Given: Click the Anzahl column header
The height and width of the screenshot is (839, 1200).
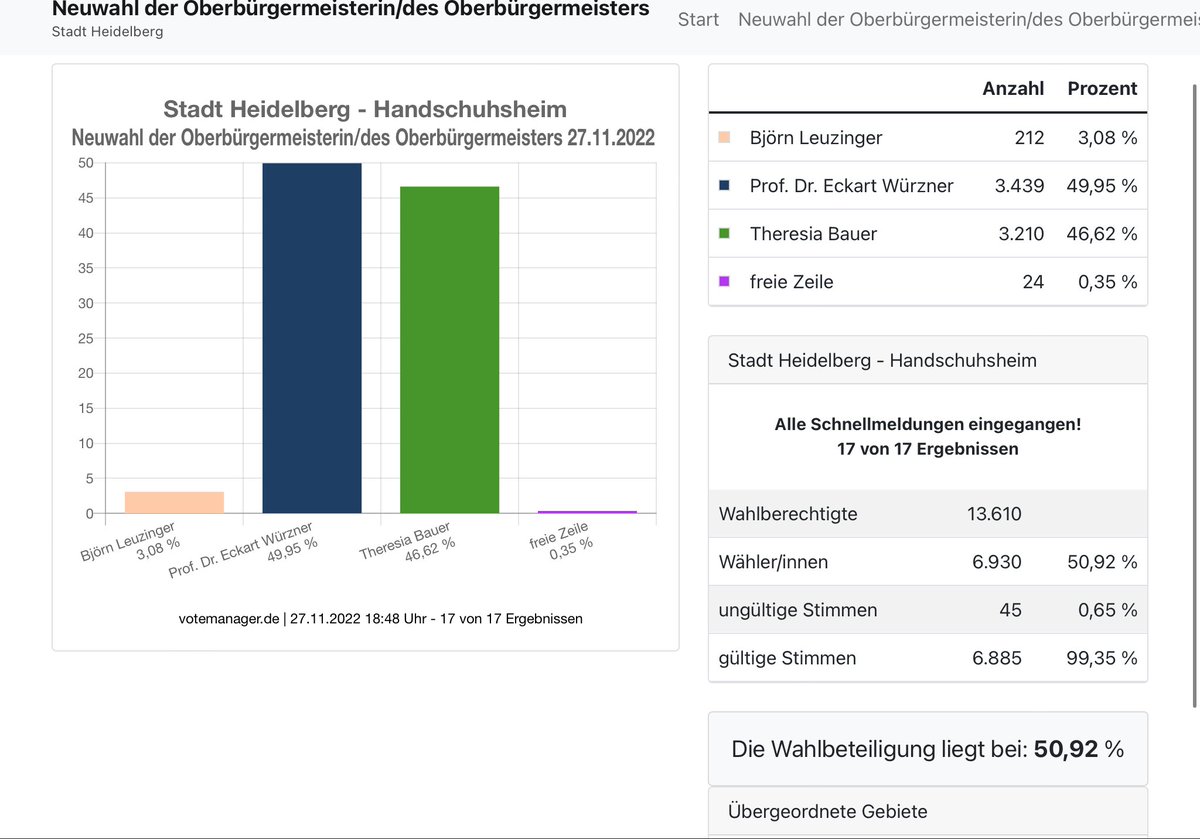Looking at the screenshot, I should (x=1013, y=88).
